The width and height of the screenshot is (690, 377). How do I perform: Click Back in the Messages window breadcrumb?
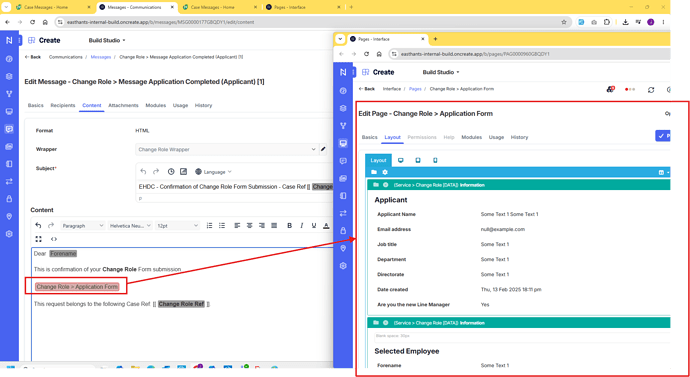click(33, 57)
